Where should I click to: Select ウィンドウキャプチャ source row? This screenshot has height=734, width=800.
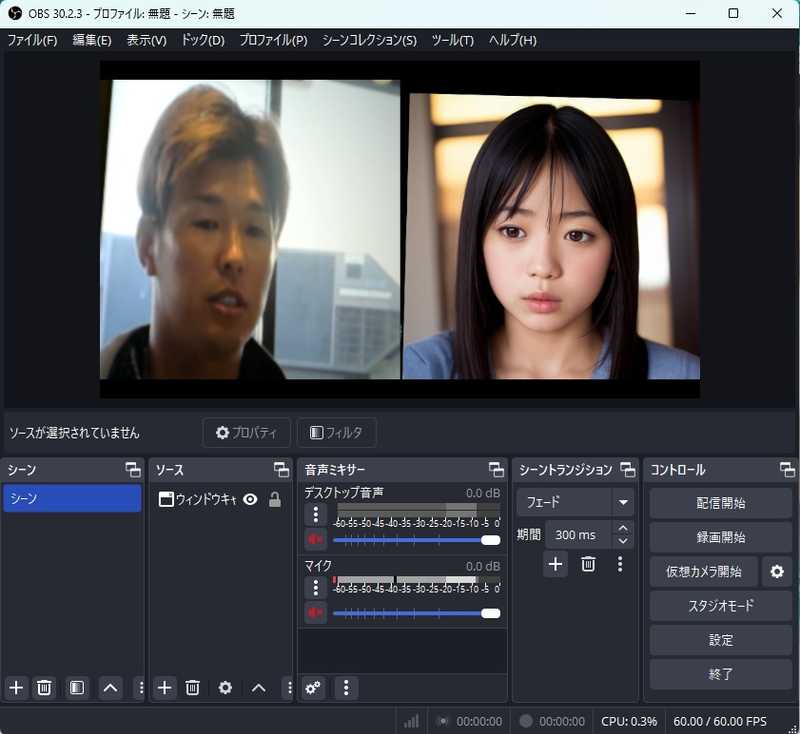[x=221, y=499]
